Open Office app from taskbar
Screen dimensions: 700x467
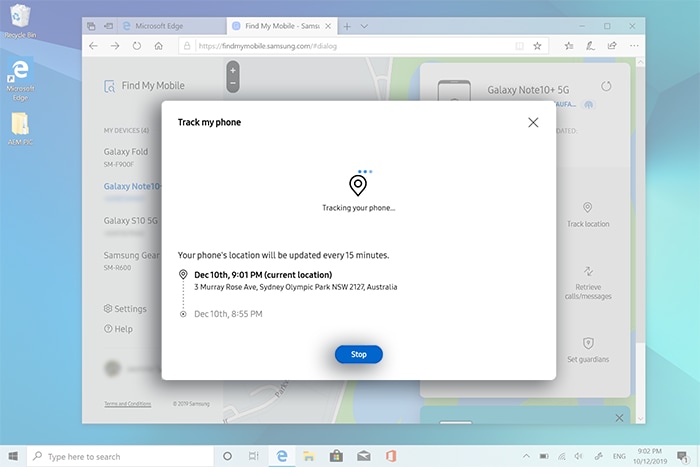pos(391,456)
